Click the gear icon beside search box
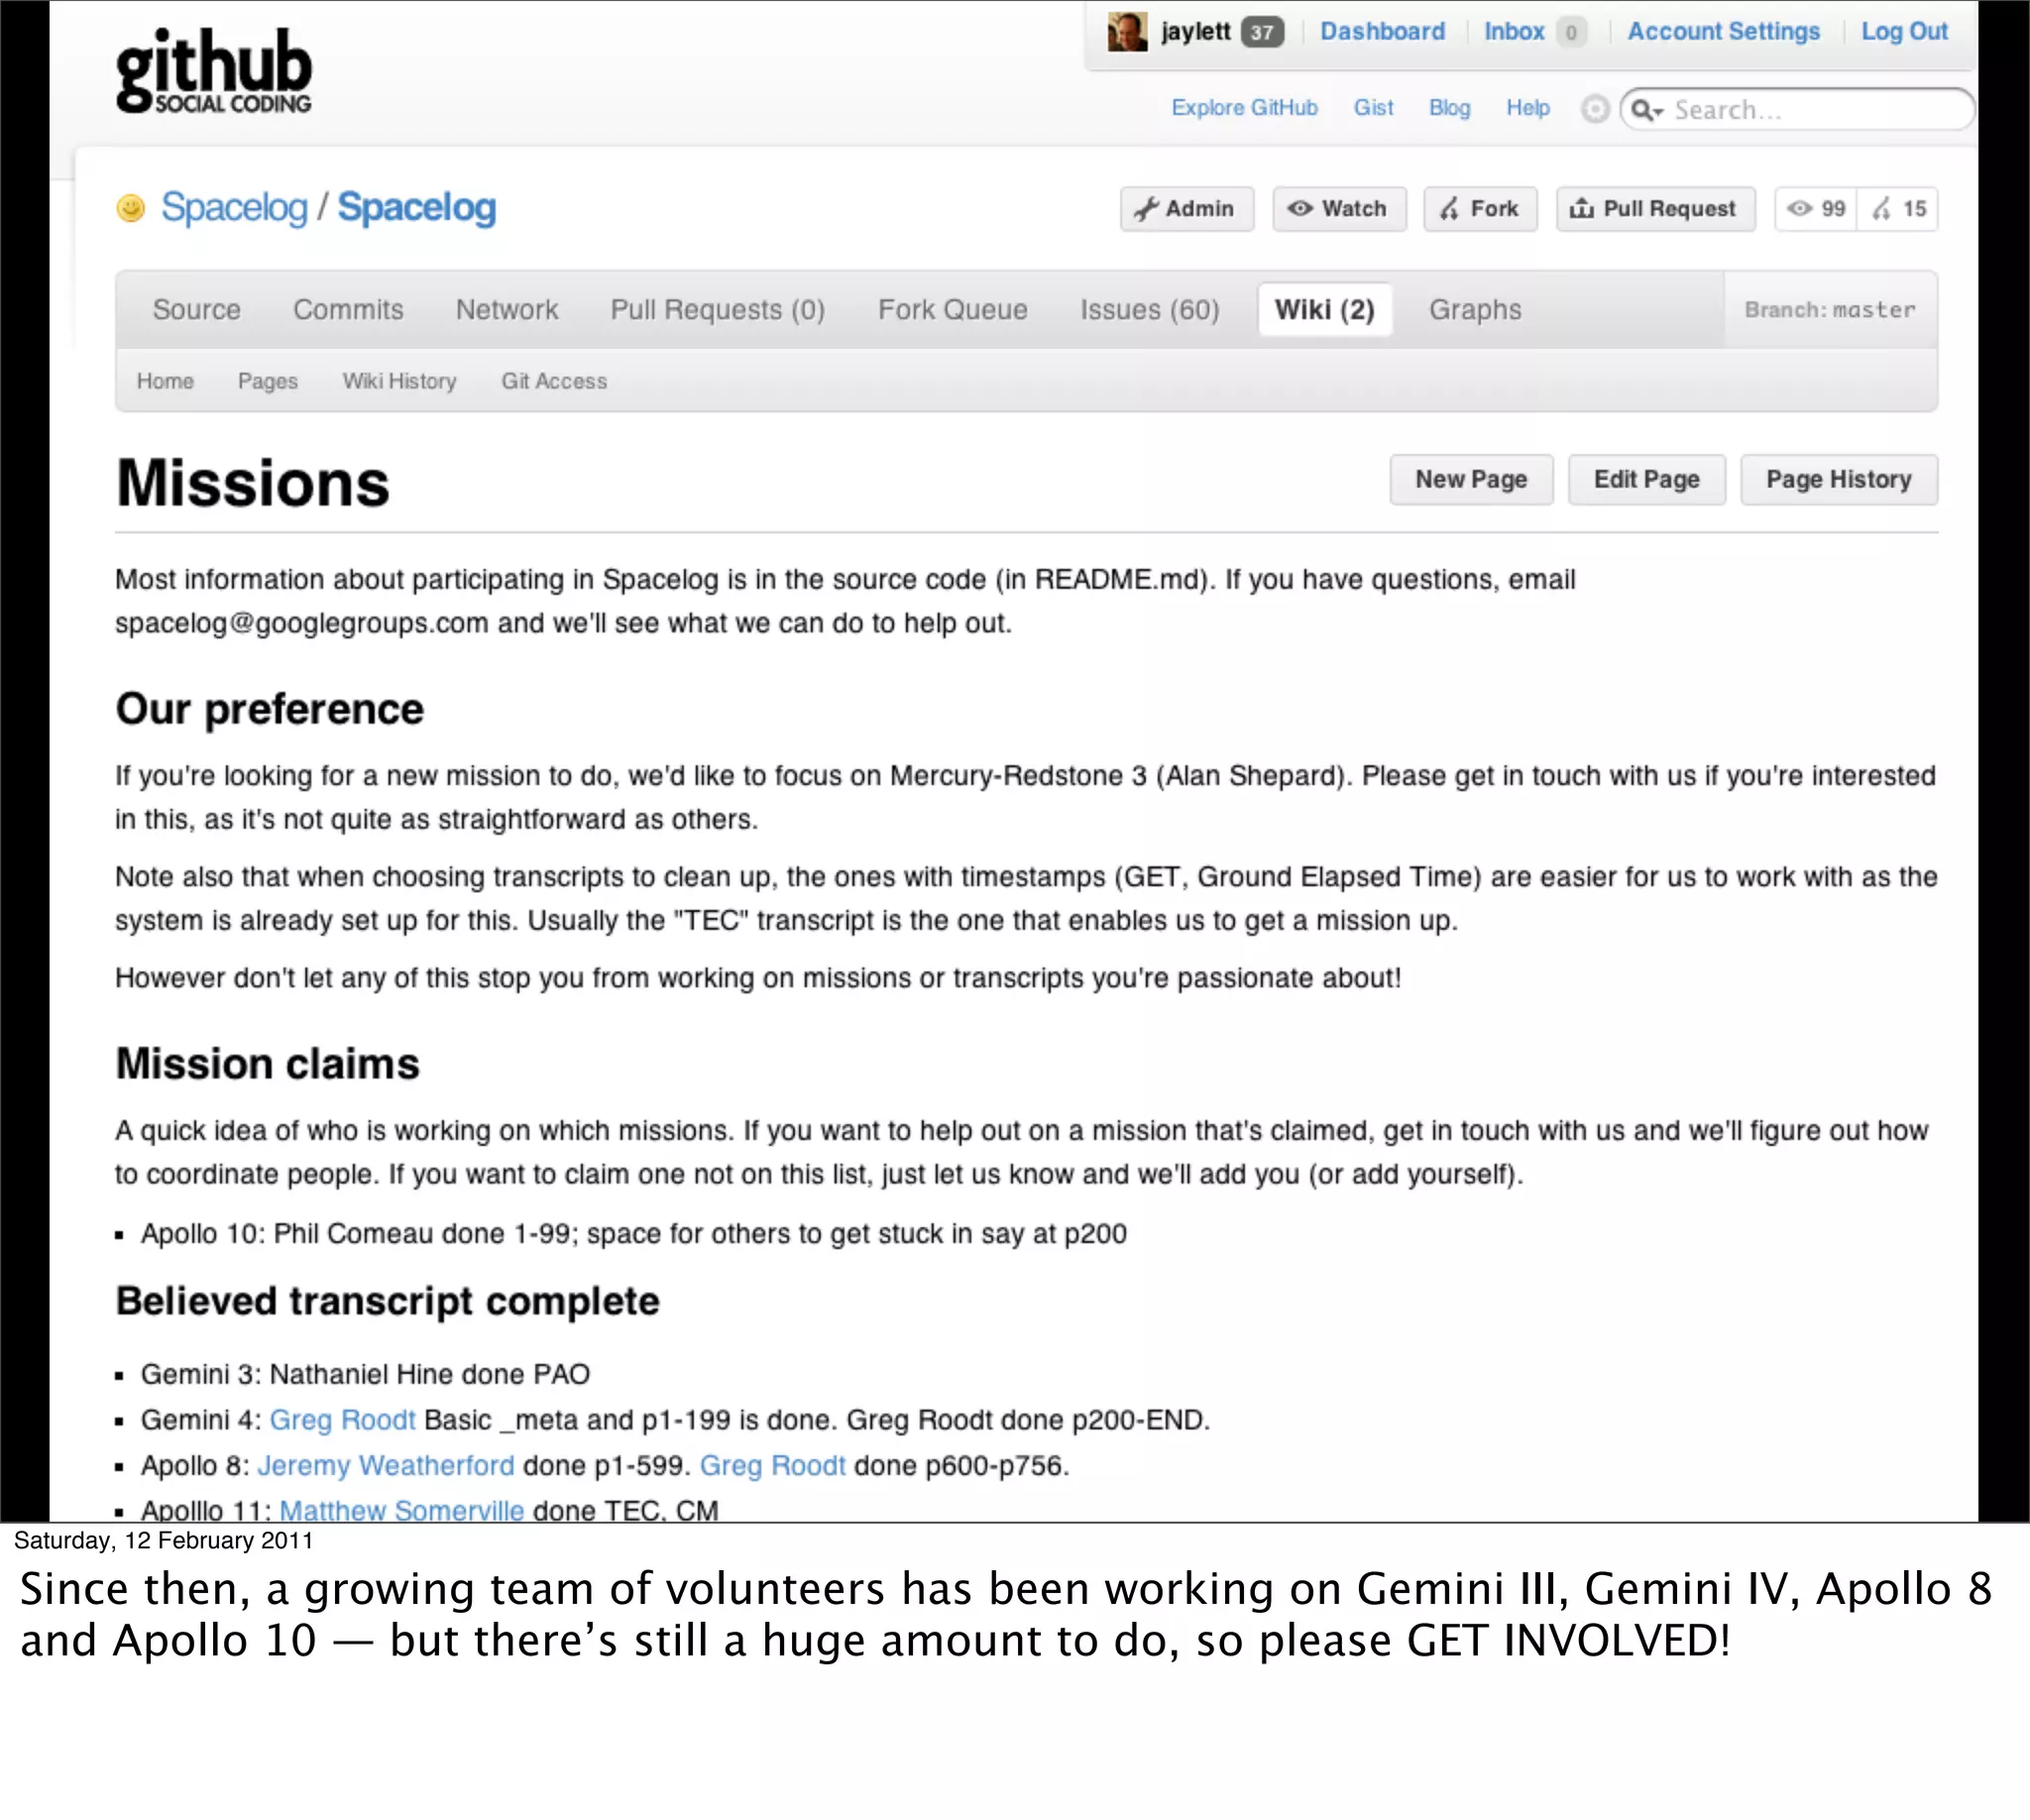 (x=1595, y=109)
